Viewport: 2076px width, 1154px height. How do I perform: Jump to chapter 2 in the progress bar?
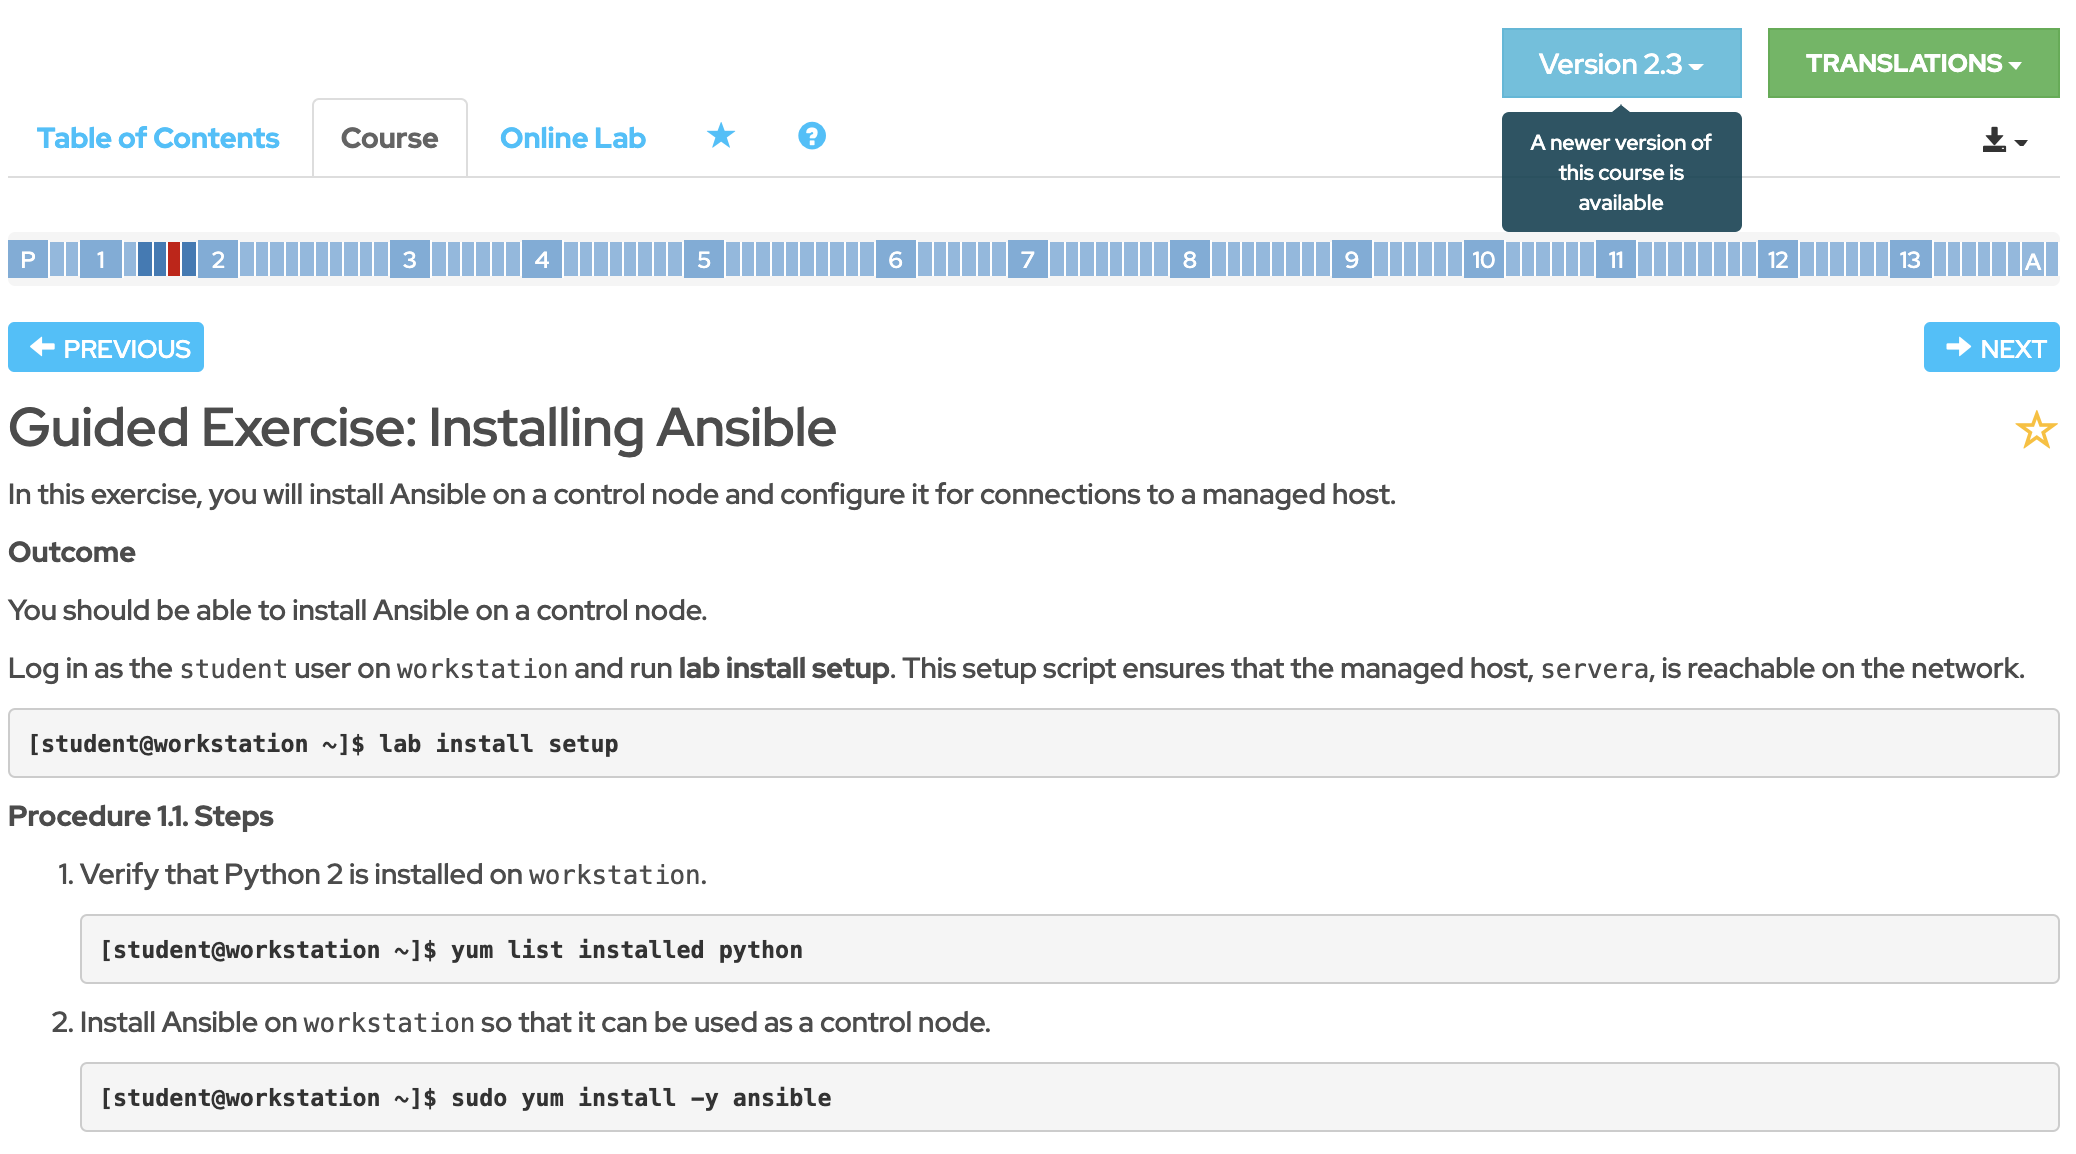tap(217, 260)
